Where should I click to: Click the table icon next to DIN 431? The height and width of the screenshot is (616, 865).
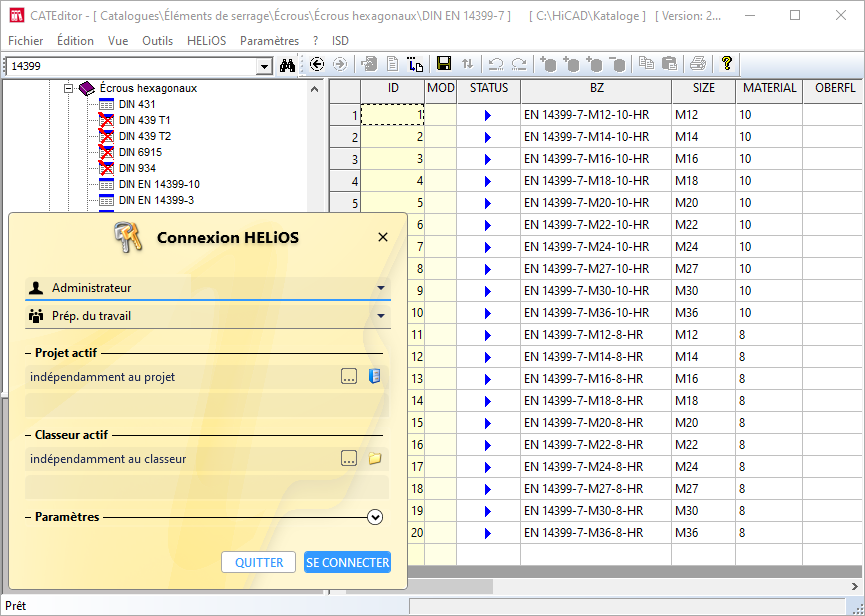pos(106,104)
